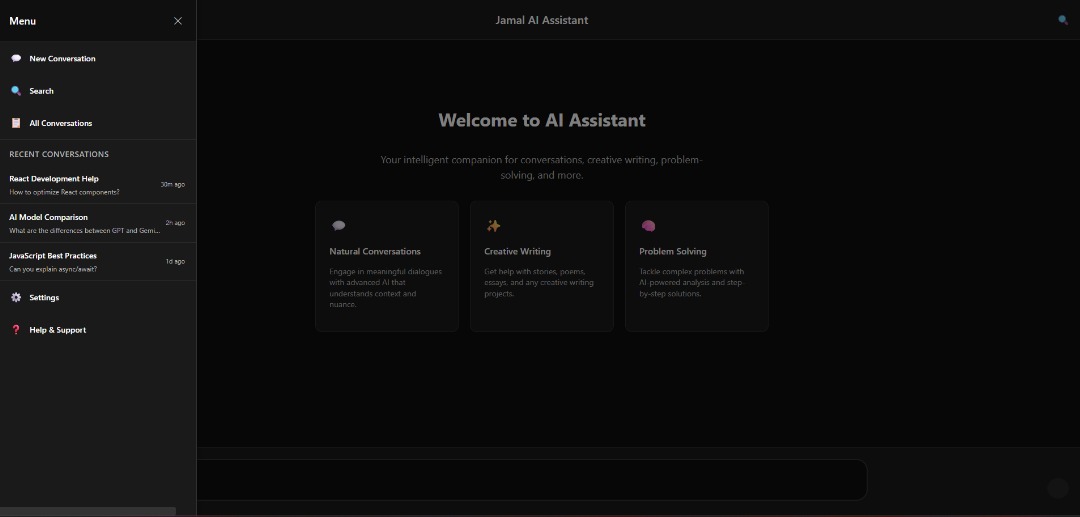The width and height of the screenshot is (1080, 517).
Task: Select the Creative Writing card title
Action: 517,251
